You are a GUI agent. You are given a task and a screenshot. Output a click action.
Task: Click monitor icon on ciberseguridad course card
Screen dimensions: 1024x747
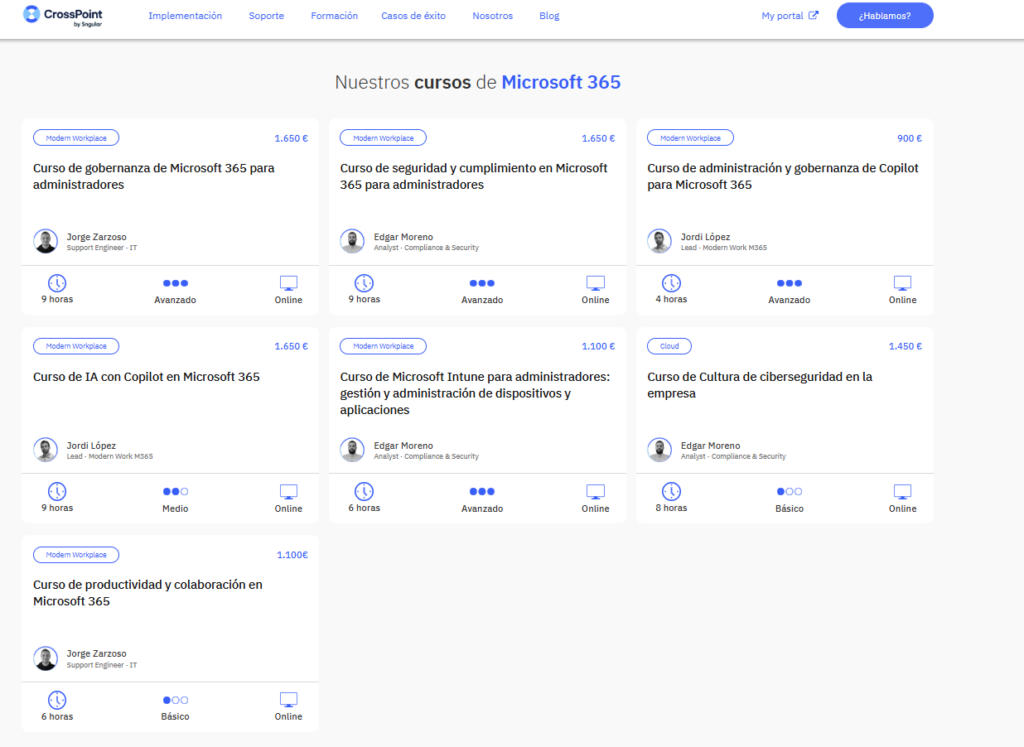coord(903,491)
